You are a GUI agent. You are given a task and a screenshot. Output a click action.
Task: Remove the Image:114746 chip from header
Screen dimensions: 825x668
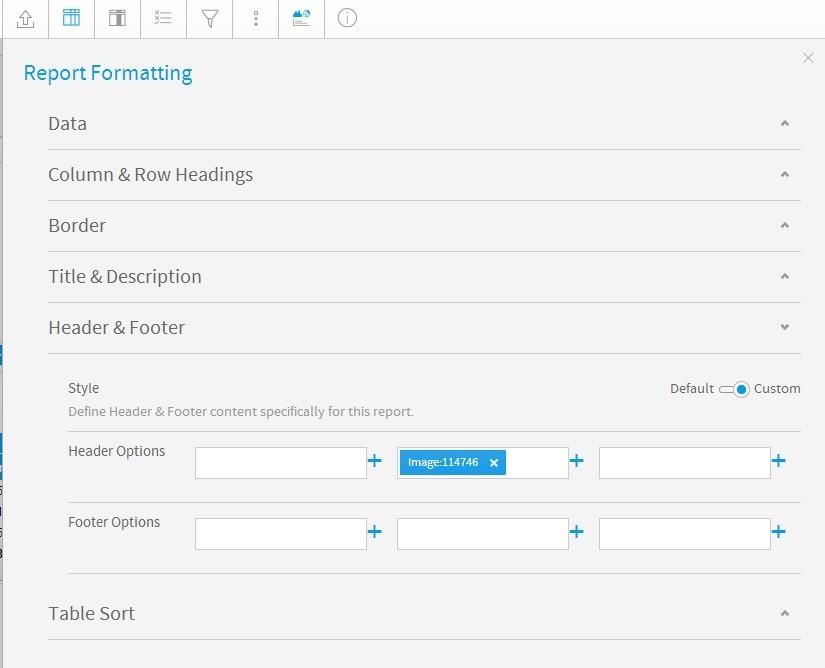tap(493, 462)
